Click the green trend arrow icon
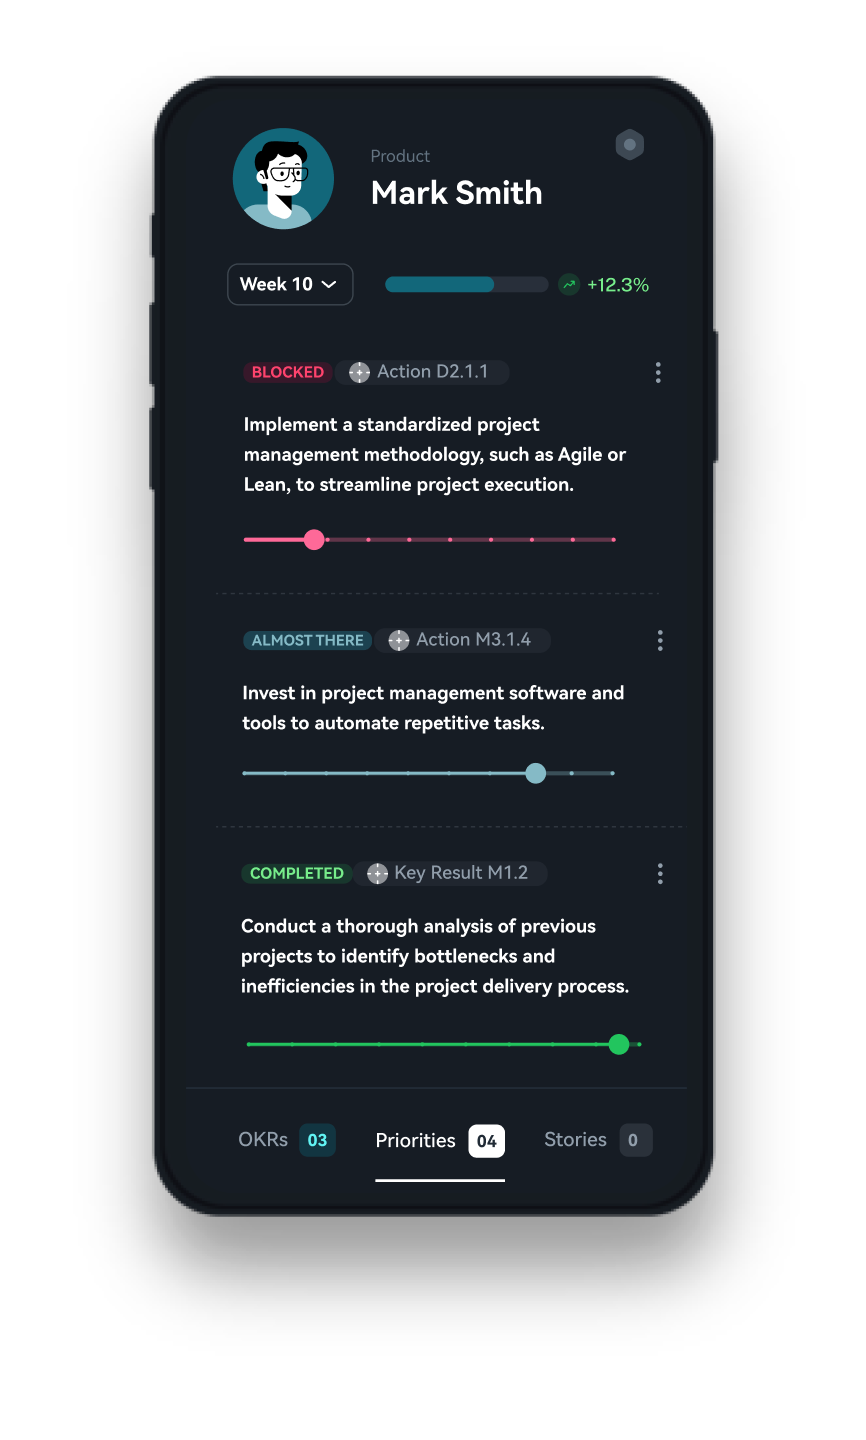Image resolution: width=866 pixels, height=1440 pixels. pyautogui.click(x=569, y=285)
